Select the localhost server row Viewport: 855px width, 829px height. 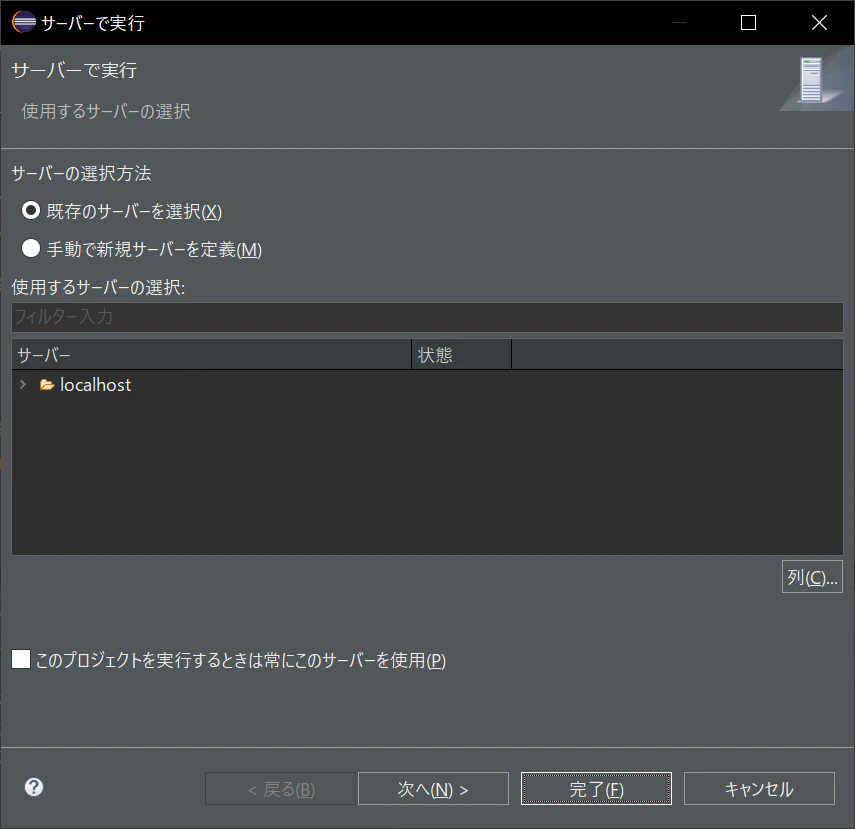pos(427,385)
